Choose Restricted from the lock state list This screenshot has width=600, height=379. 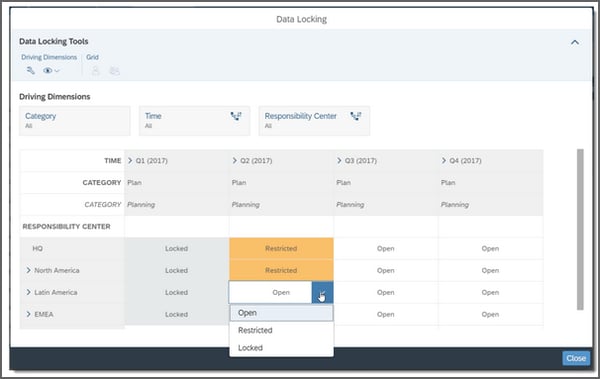tap(281, 330)
